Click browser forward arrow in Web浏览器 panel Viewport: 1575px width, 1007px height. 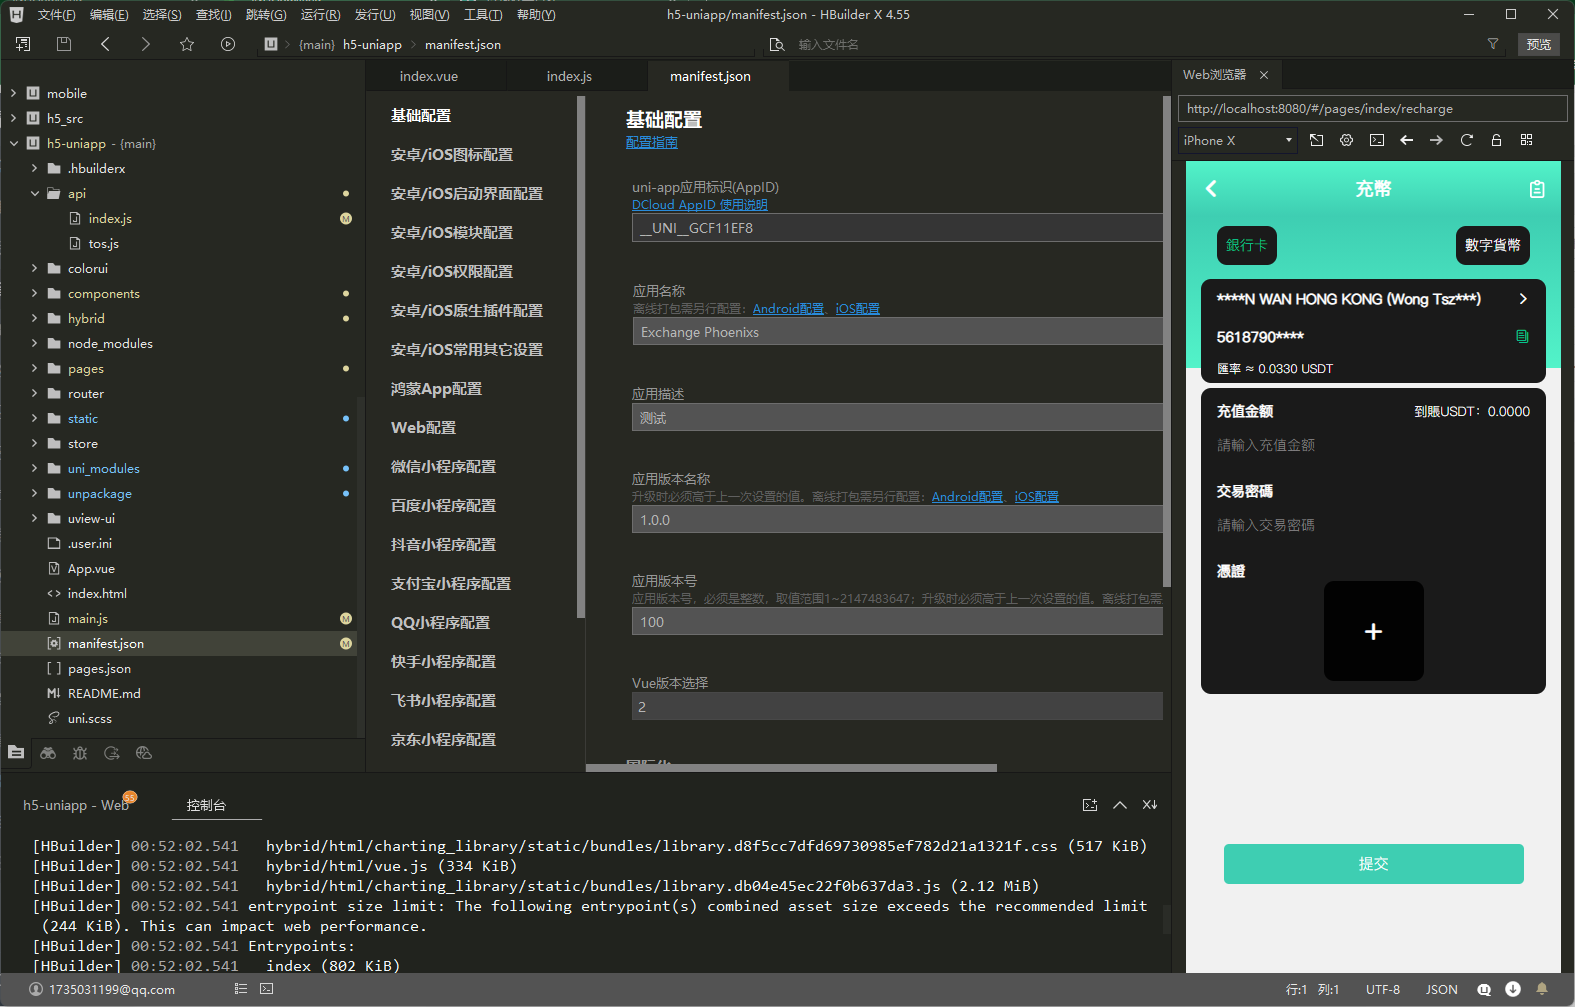point(1437,140)
